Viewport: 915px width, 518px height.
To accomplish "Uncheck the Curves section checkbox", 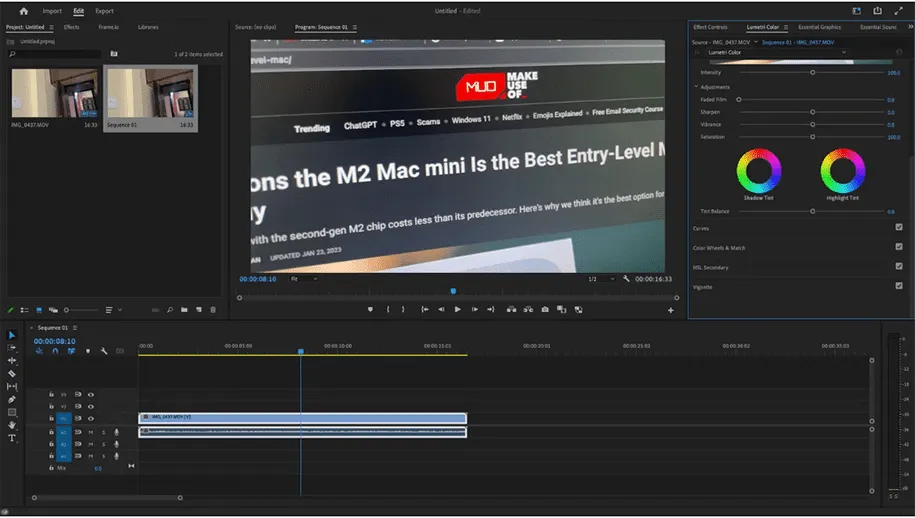I will pyautogui.click(x=899, y=228).
